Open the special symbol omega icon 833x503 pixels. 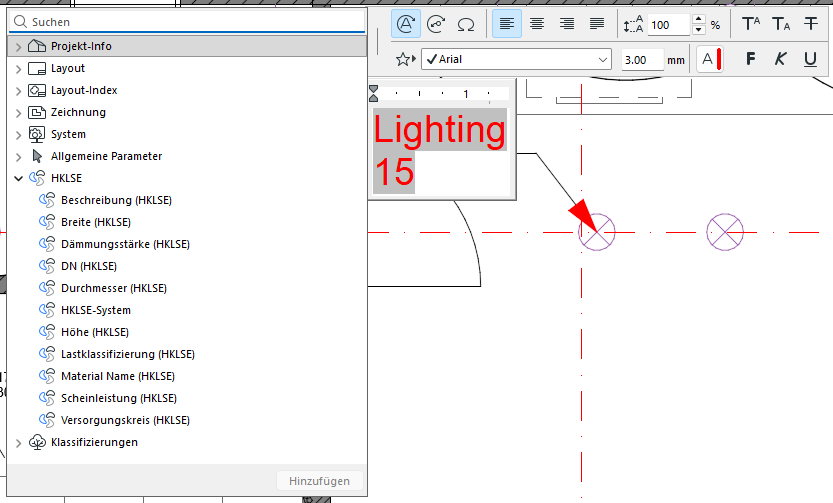466,24
